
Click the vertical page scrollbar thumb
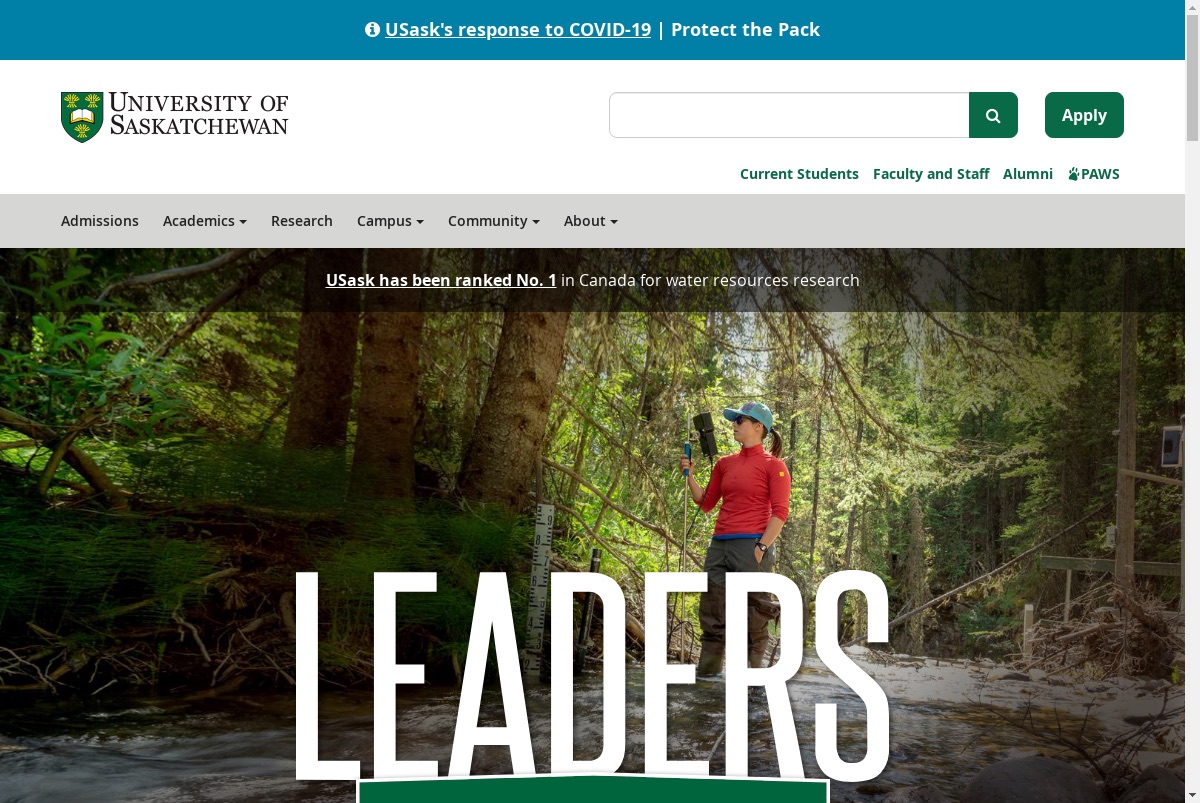(x=1192, y=72)
